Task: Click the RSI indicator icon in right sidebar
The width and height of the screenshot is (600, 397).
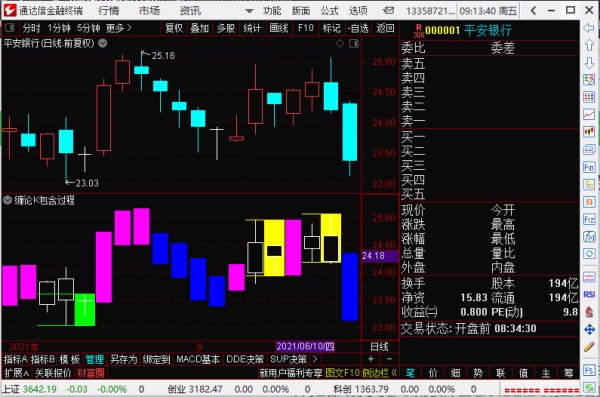Action: 589,294
